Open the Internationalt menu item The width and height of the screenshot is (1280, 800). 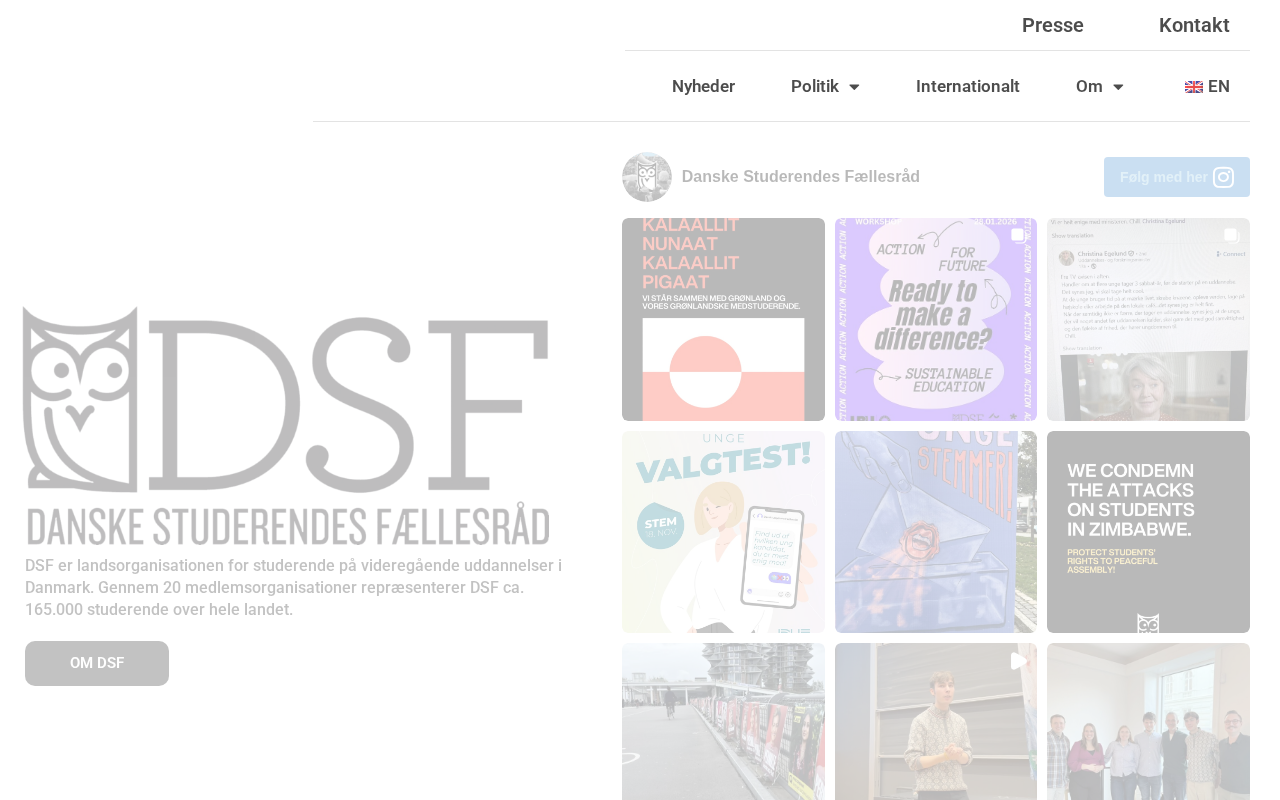[968, 86]
